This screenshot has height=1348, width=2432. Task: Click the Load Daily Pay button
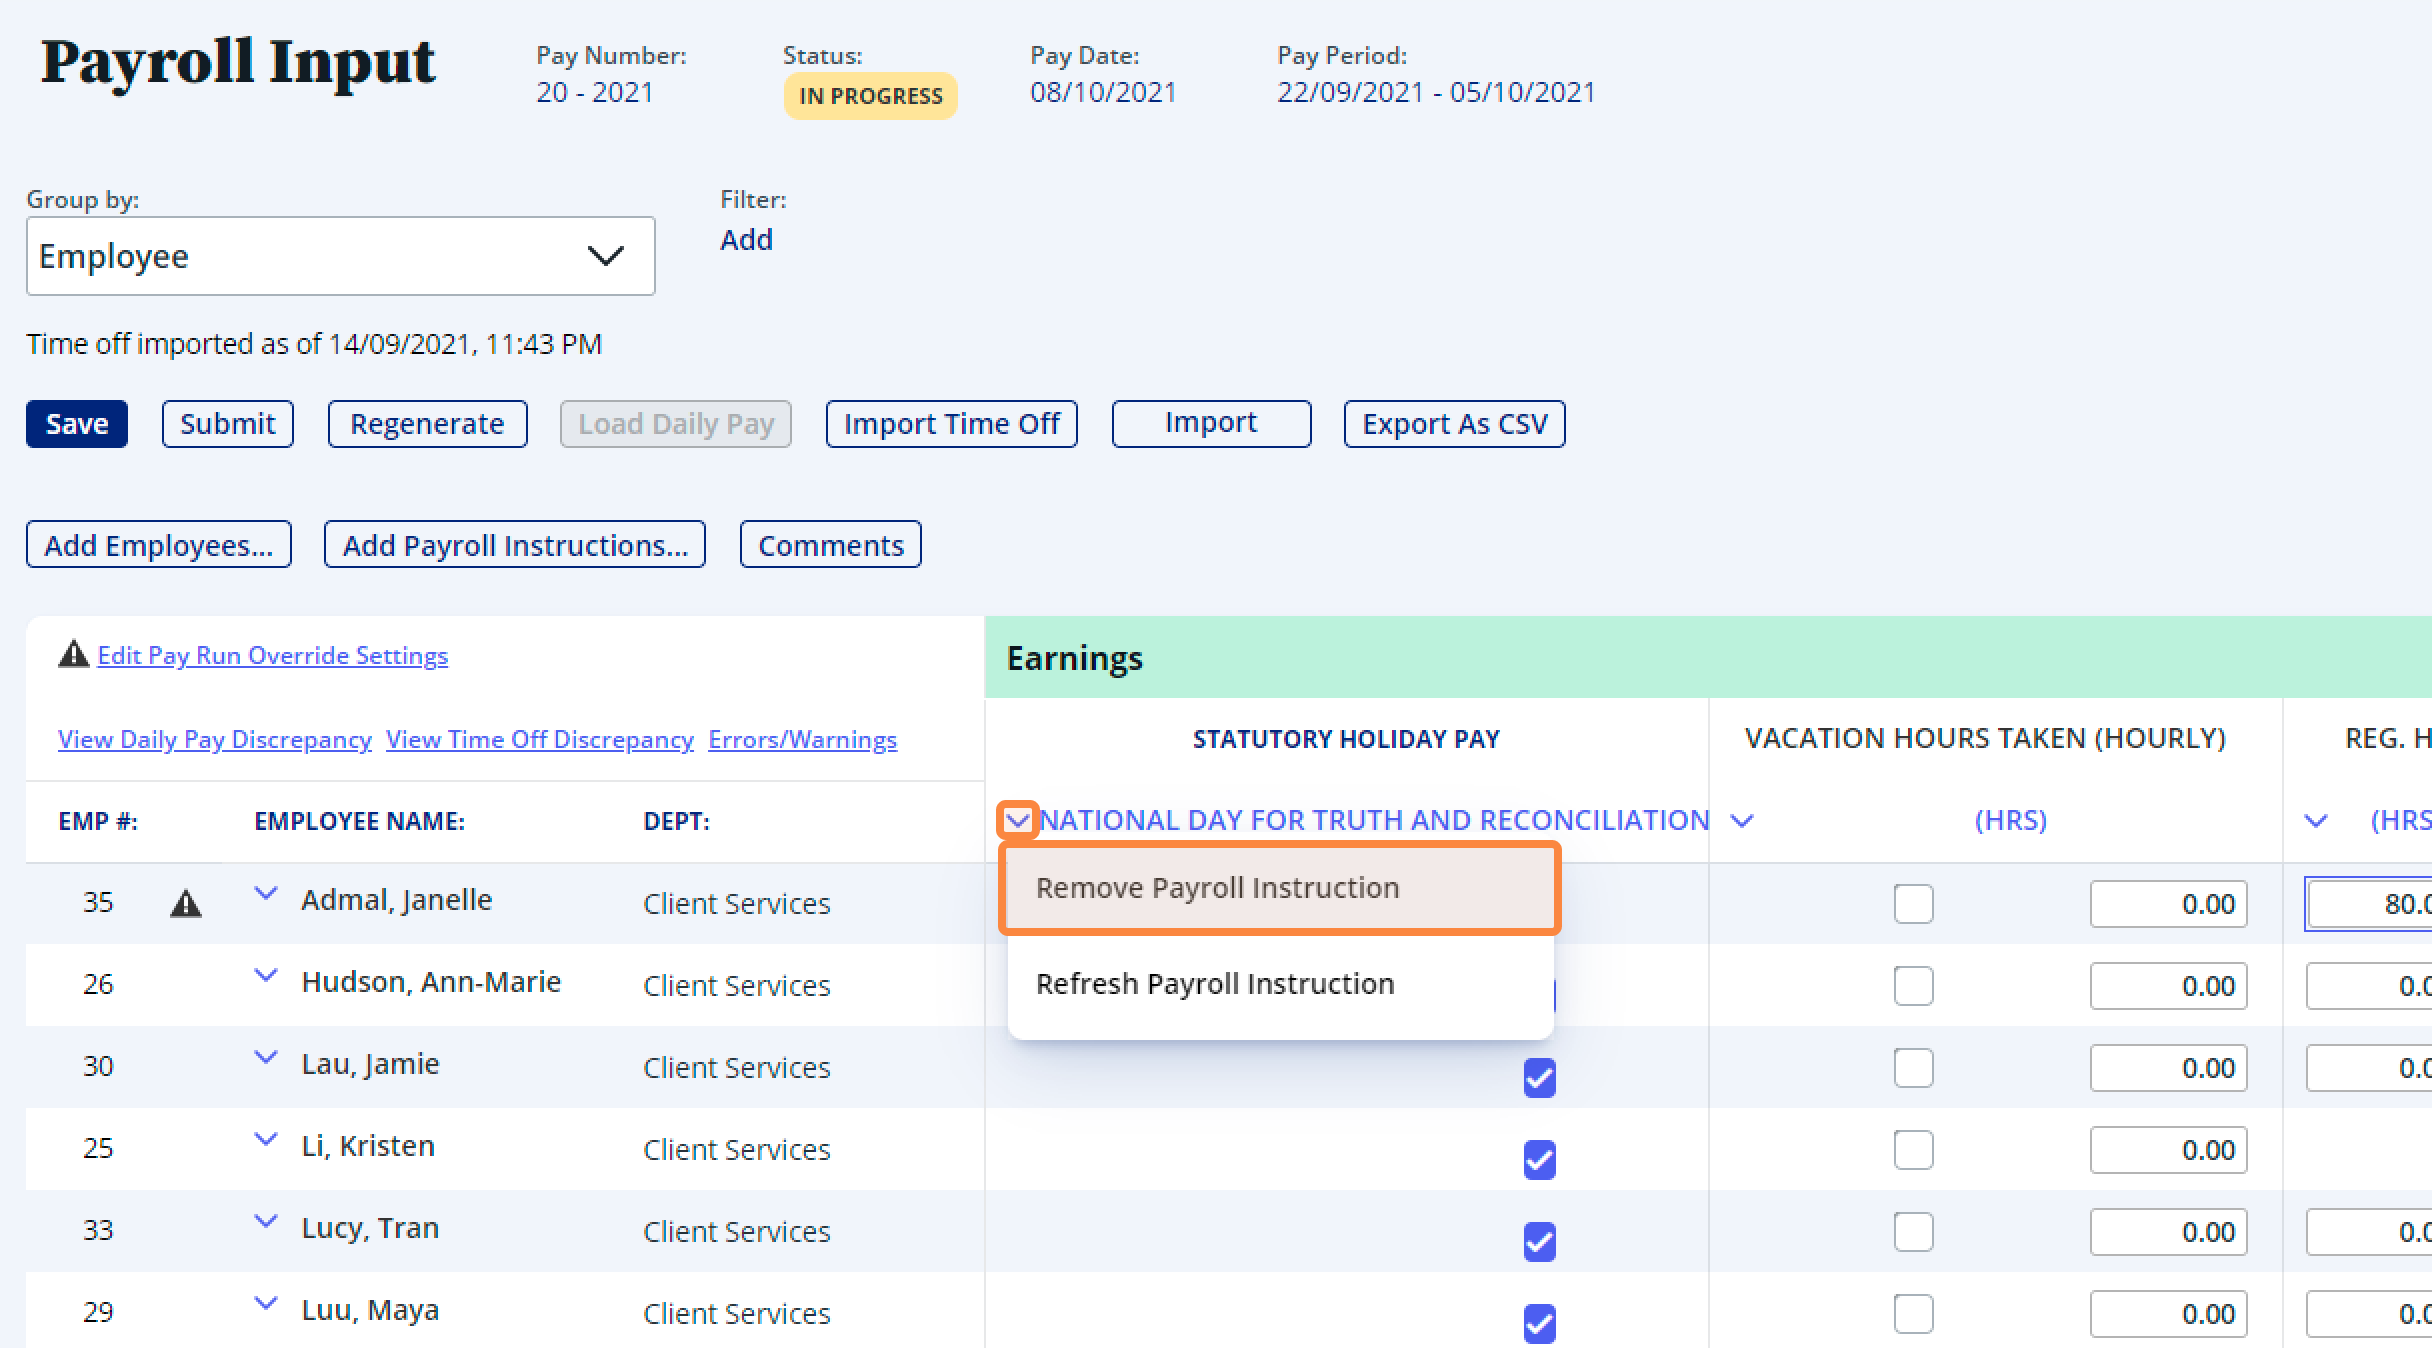click(676, 424)
